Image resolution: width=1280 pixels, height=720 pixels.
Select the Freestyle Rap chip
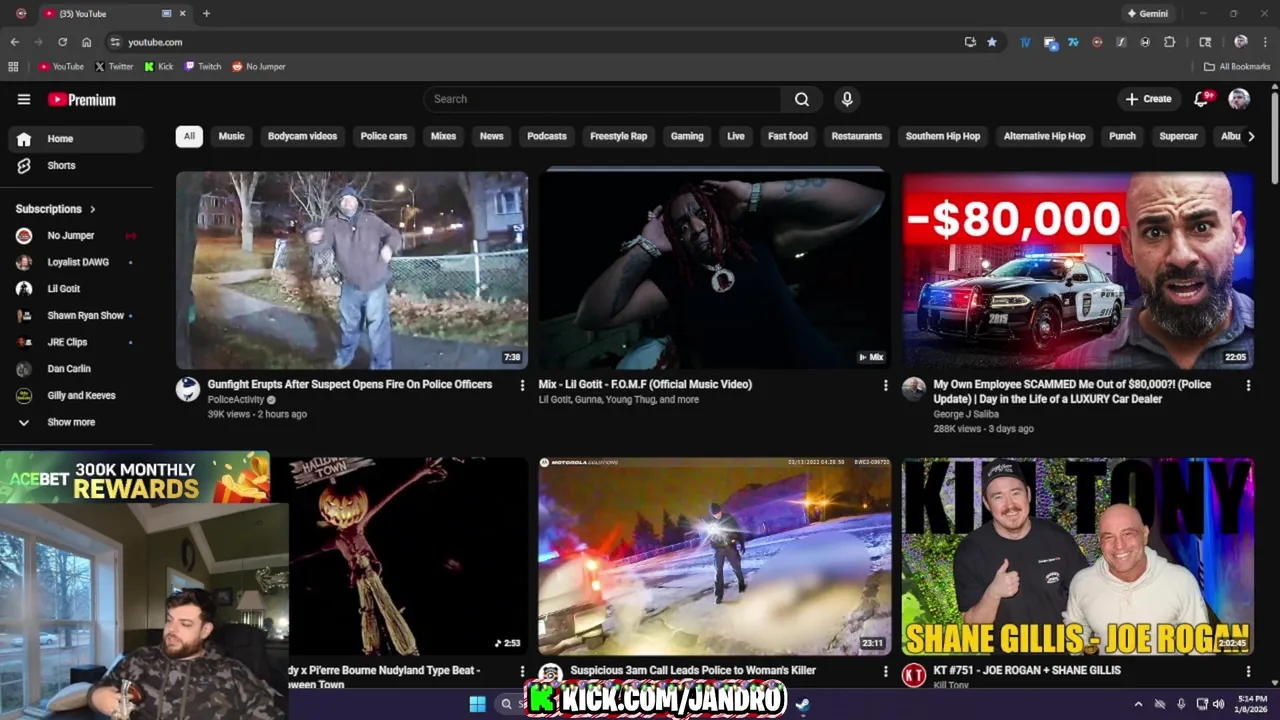(x=618, y=136)
